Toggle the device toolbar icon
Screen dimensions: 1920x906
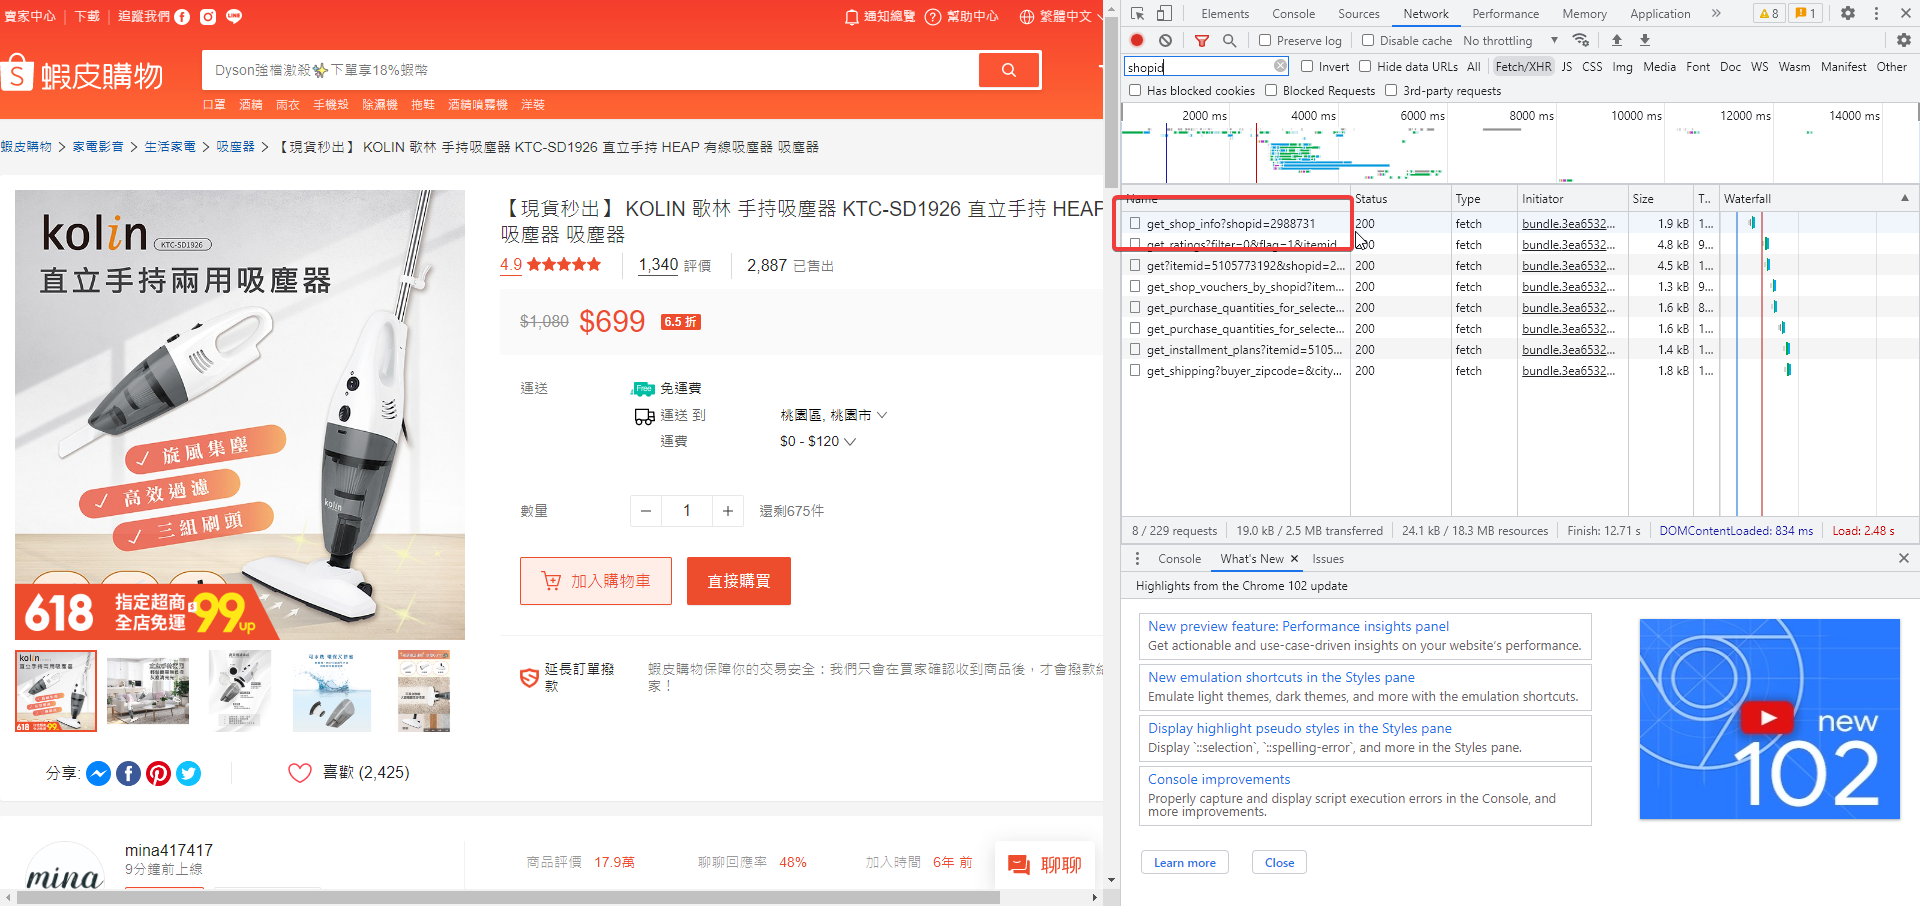point(1165,13)
